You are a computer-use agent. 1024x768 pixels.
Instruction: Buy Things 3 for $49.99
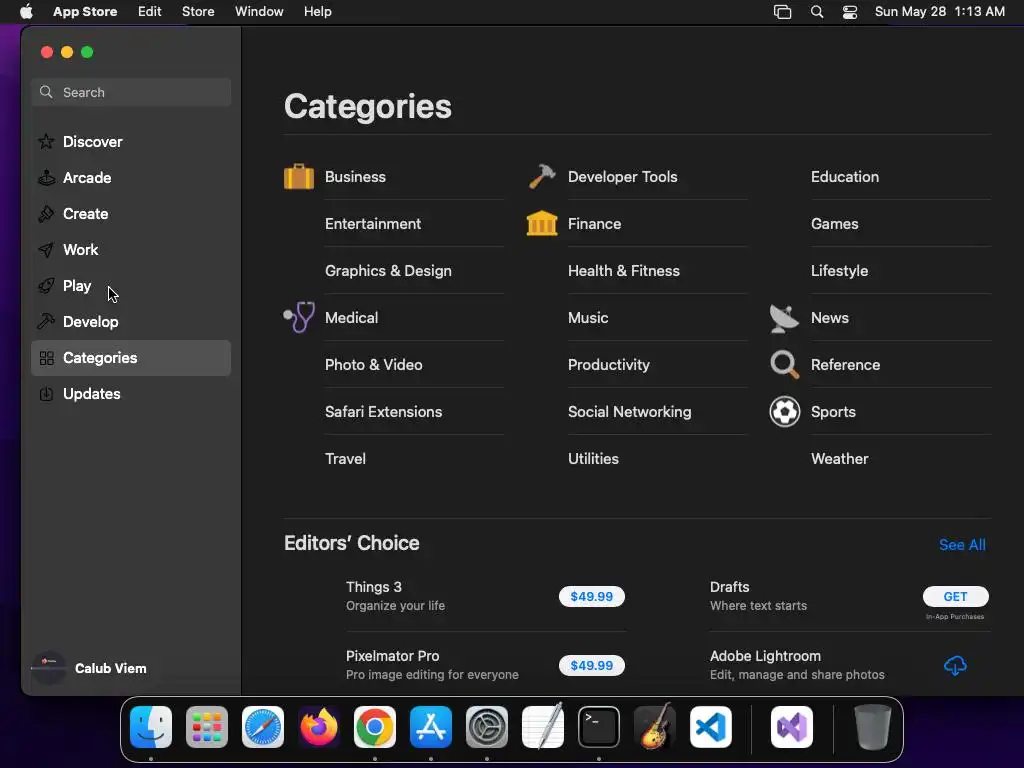pos(592,596)
